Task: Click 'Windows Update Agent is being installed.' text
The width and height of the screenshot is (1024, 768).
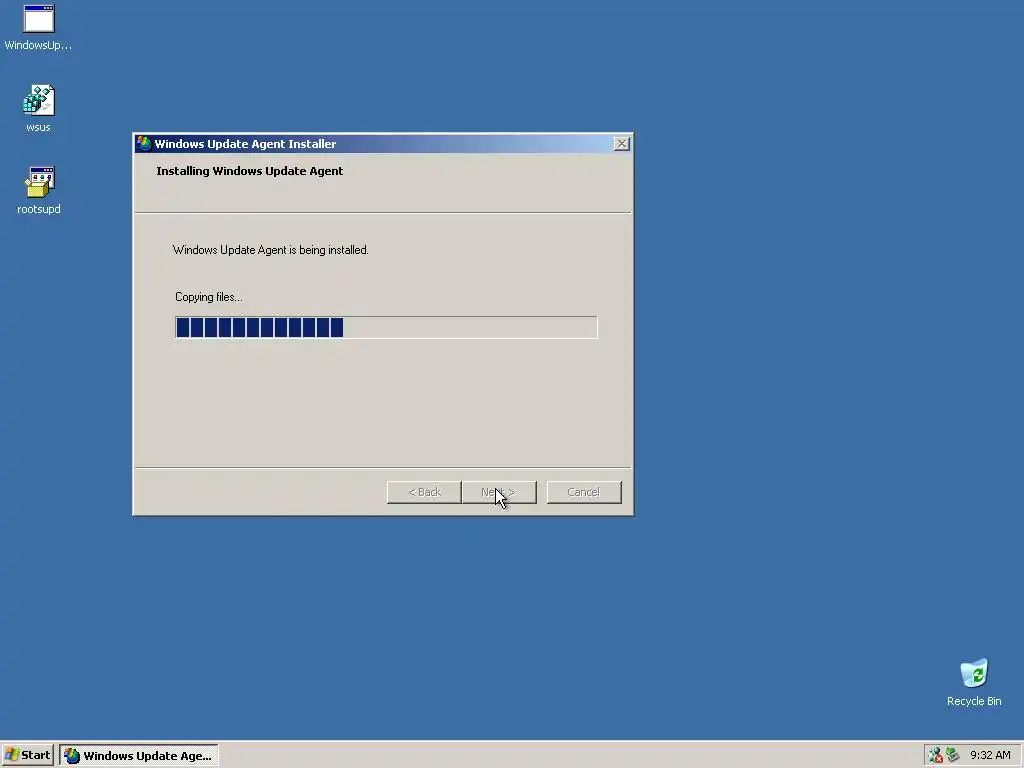Action: click(x=270, y=250)
